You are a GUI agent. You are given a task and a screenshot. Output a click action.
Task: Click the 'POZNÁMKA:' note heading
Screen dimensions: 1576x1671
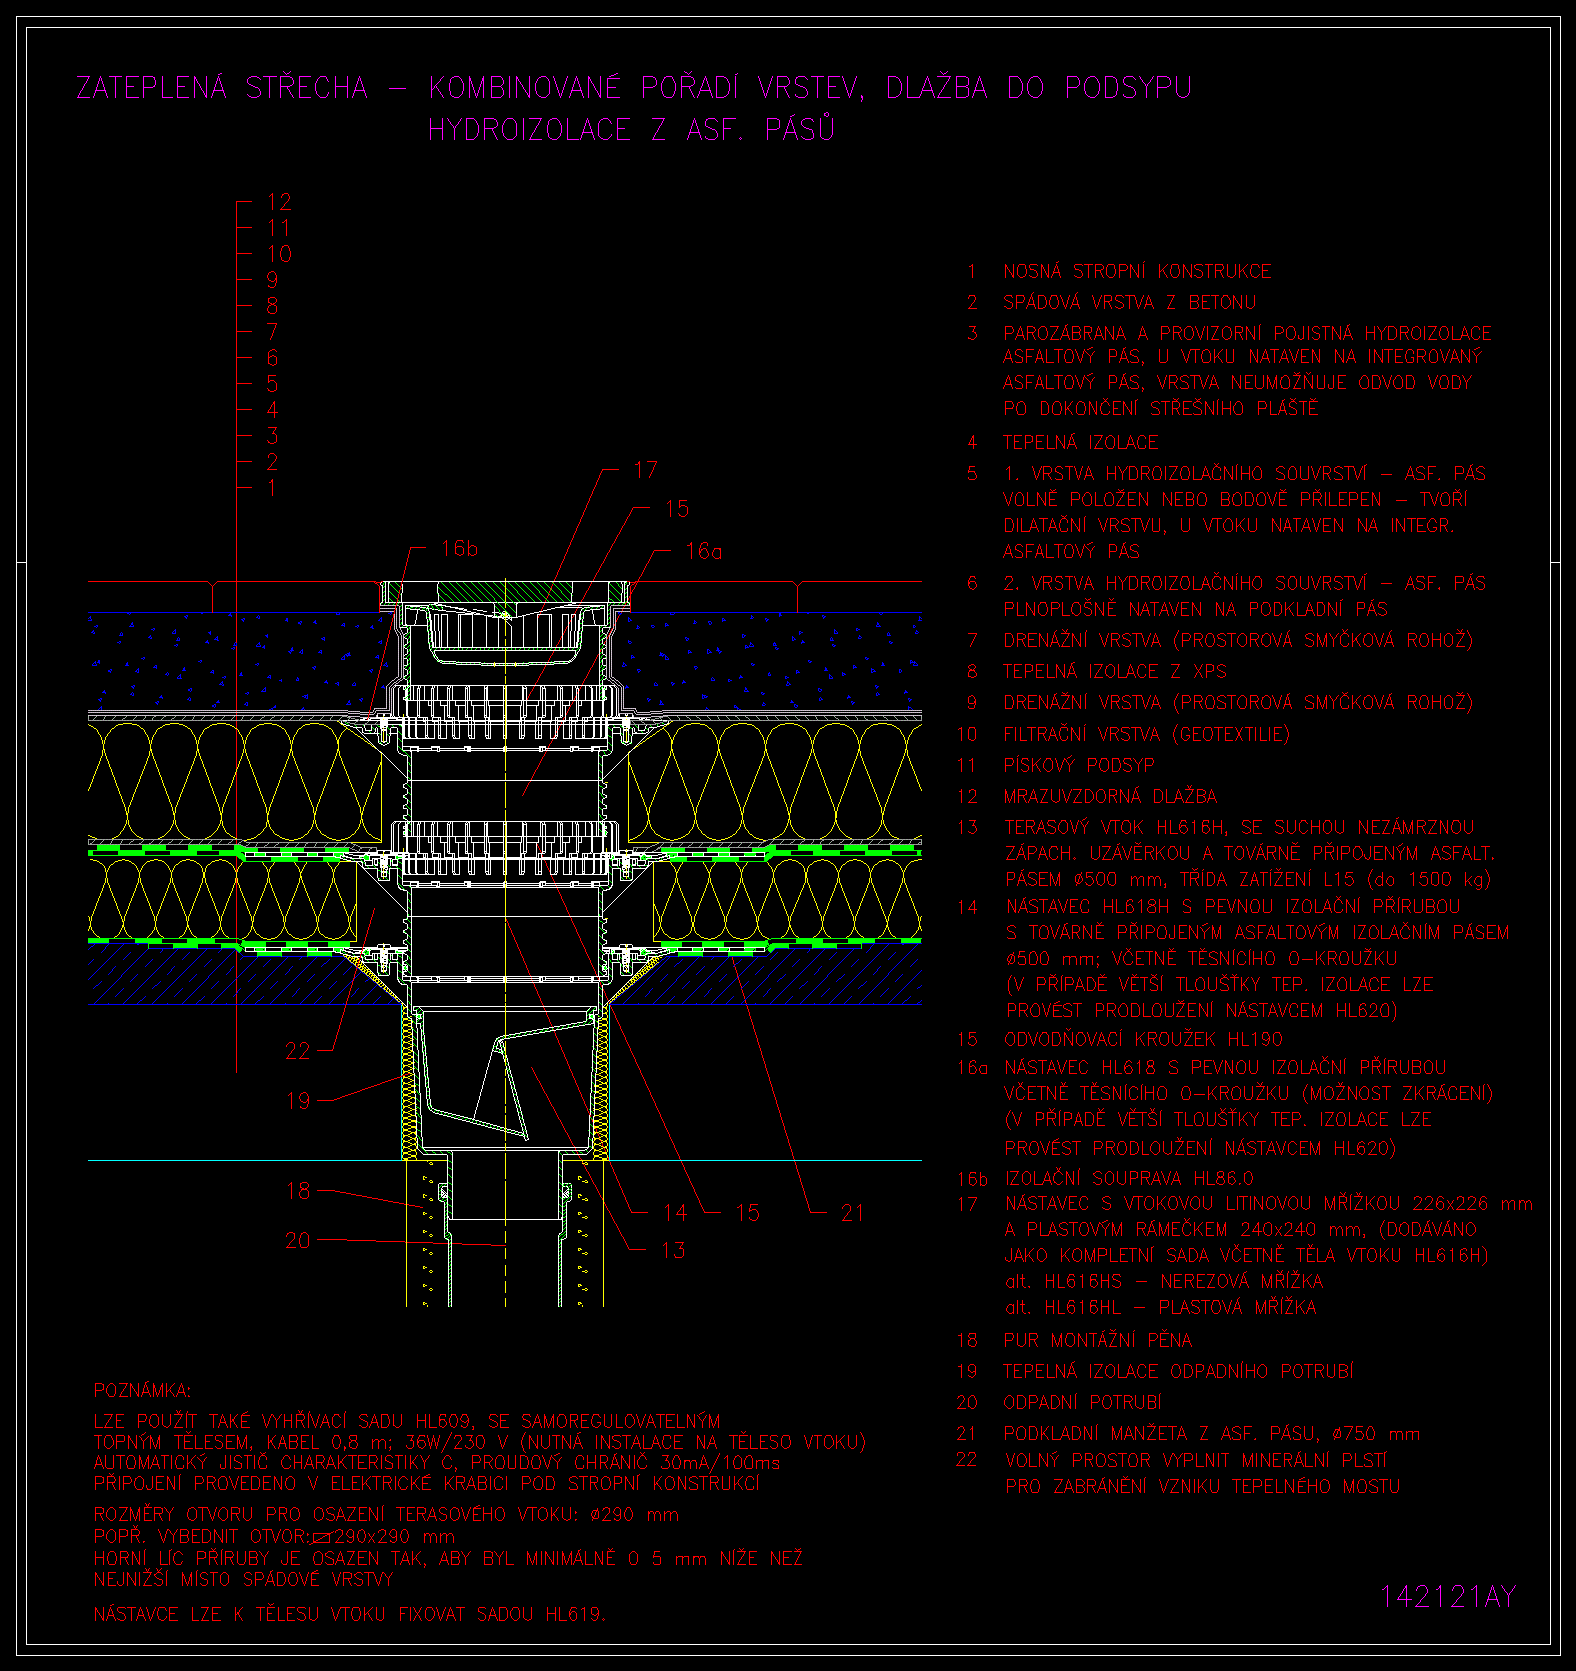point(142,1391)
